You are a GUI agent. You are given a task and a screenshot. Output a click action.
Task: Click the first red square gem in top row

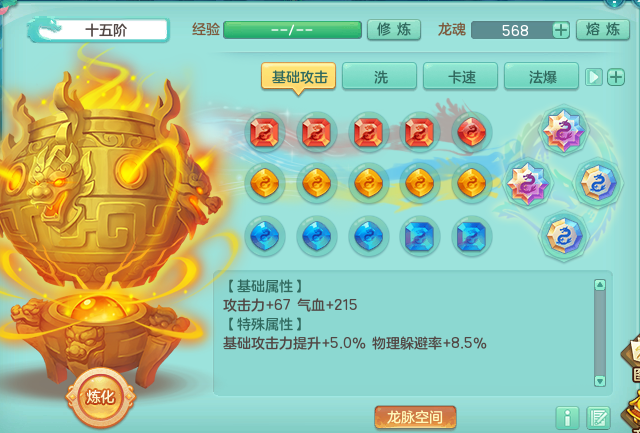264,132
